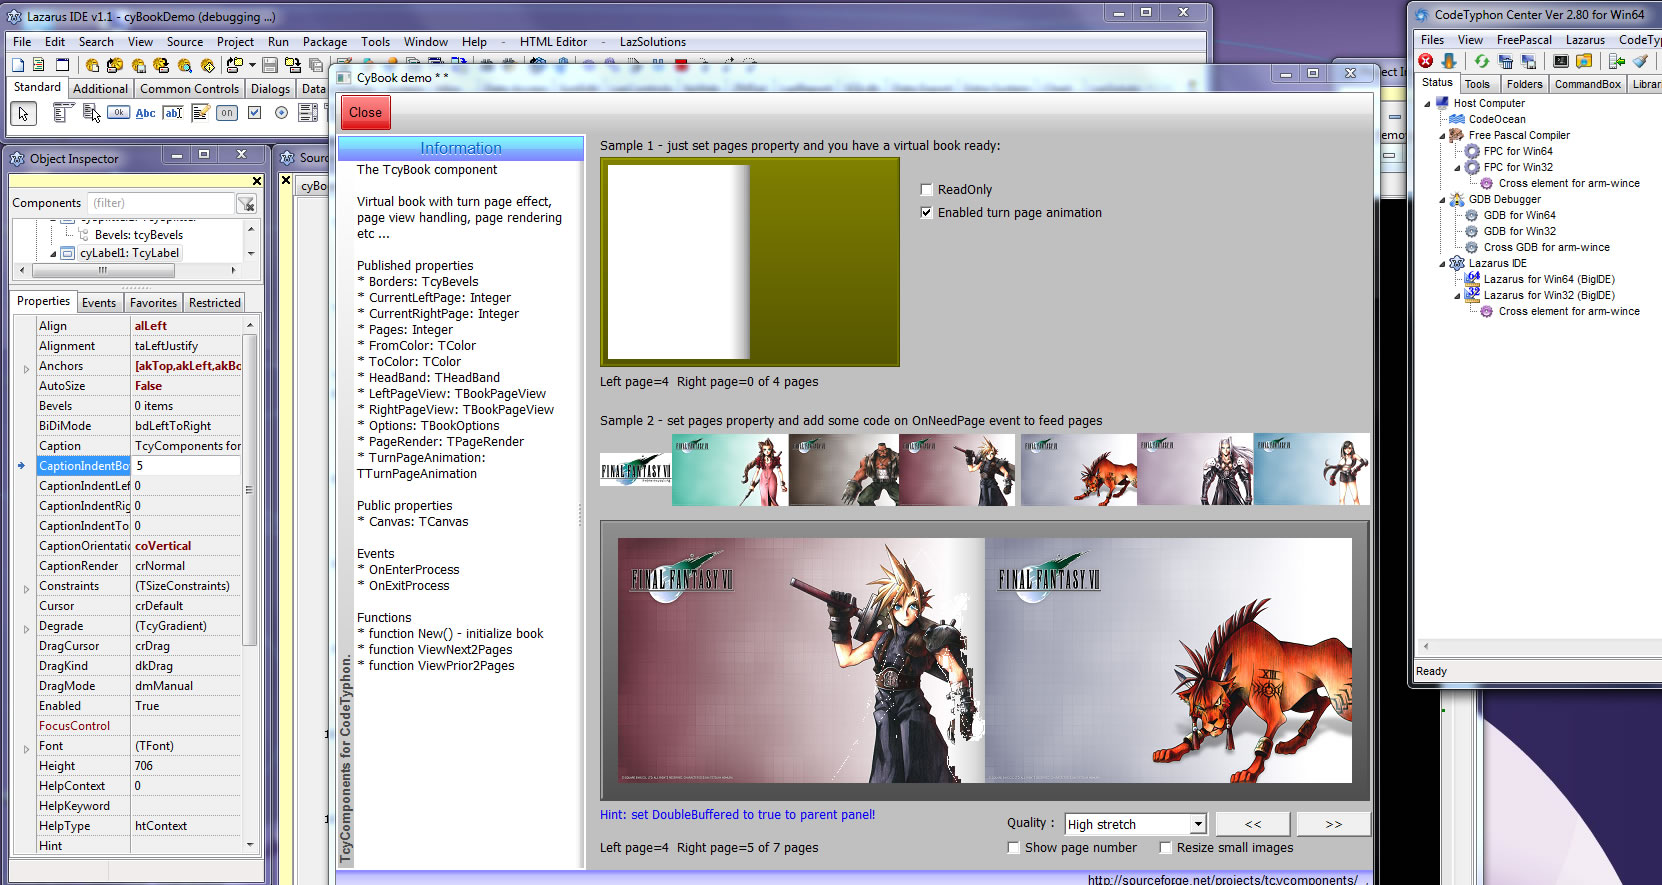Click the New Unit icon in Lazarus toolbar
Viewport: 1662px width, 885px height.
coord(18,65)
